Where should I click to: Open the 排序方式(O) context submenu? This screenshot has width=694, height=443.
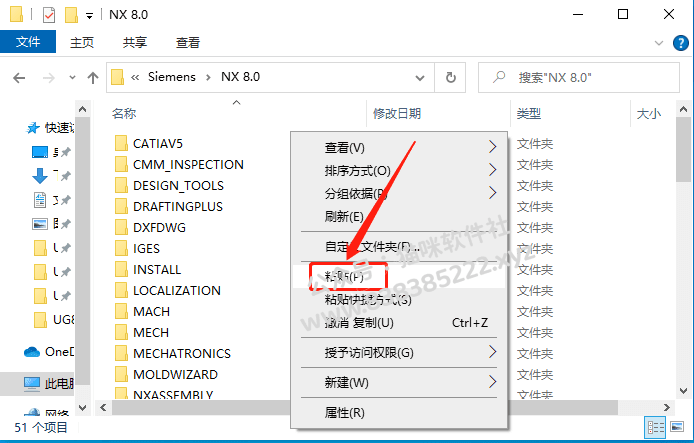(399, 170)
